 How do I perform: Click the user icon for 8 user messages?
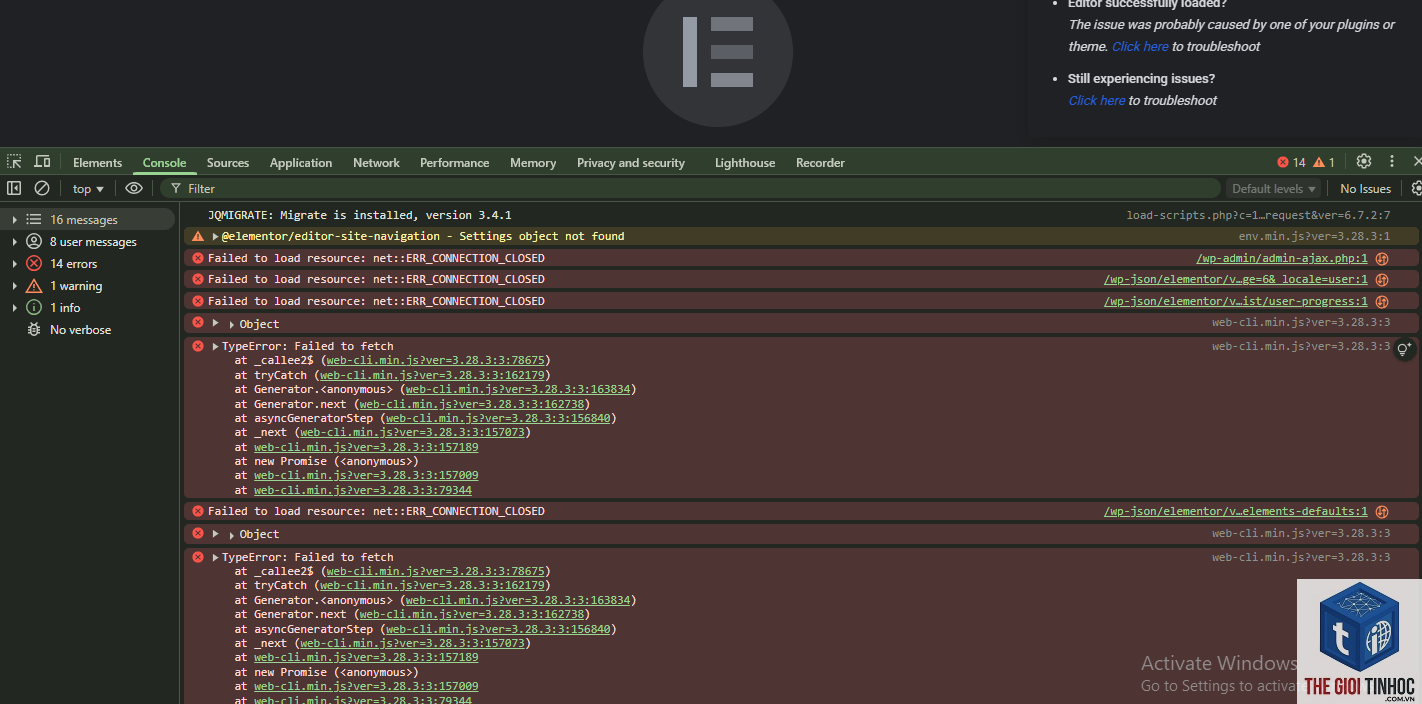coord(34,241)
